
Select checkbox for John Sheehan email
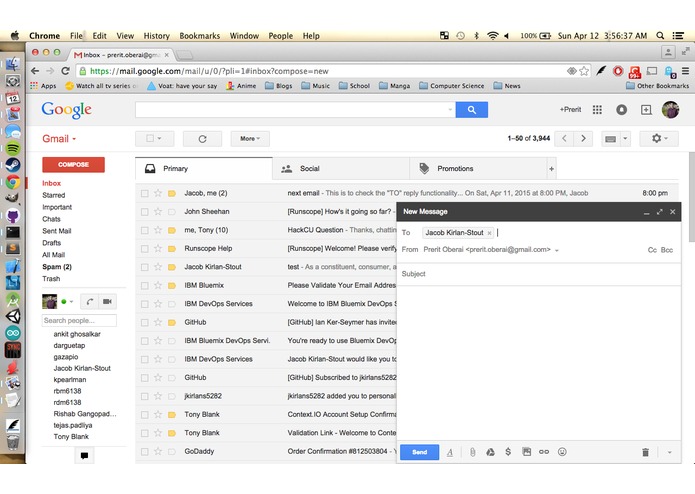coord(144,212)
